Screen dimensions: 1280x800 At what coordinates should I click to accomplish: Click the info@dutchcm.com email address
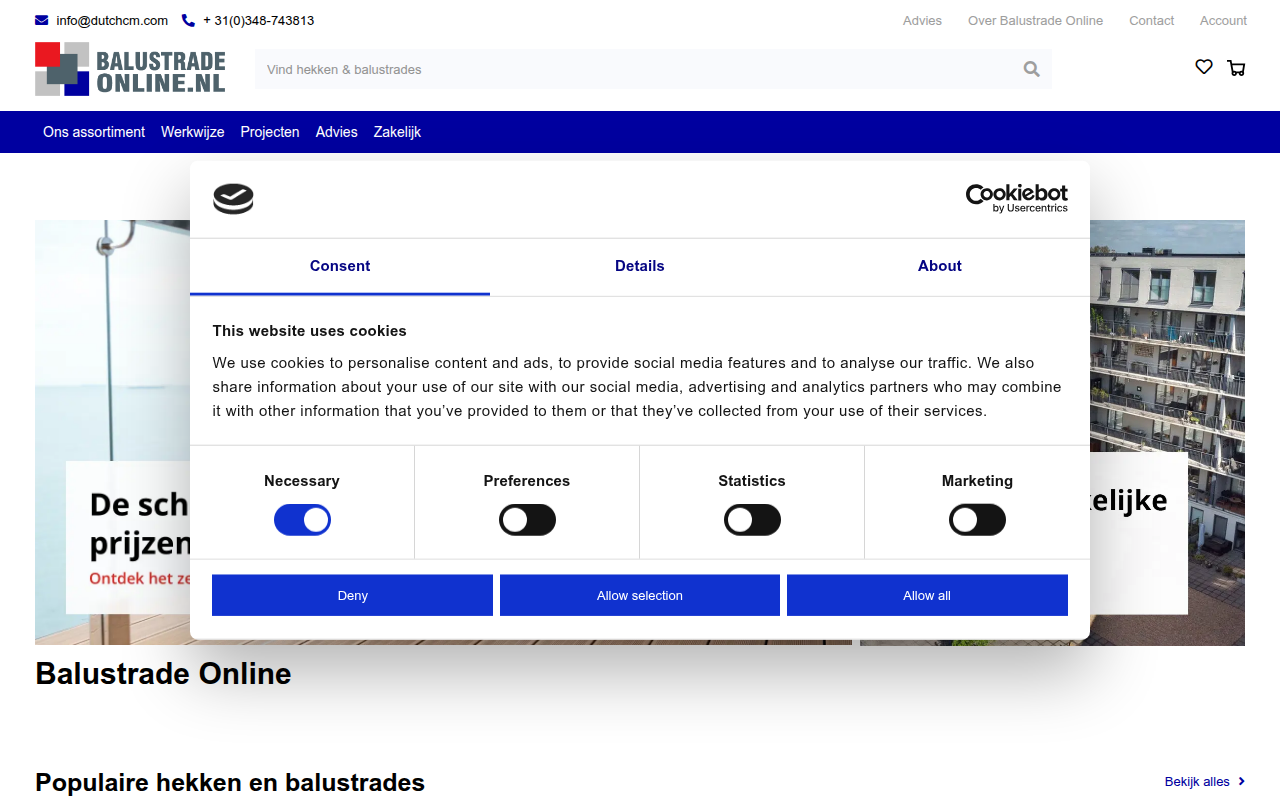(112, 20)
